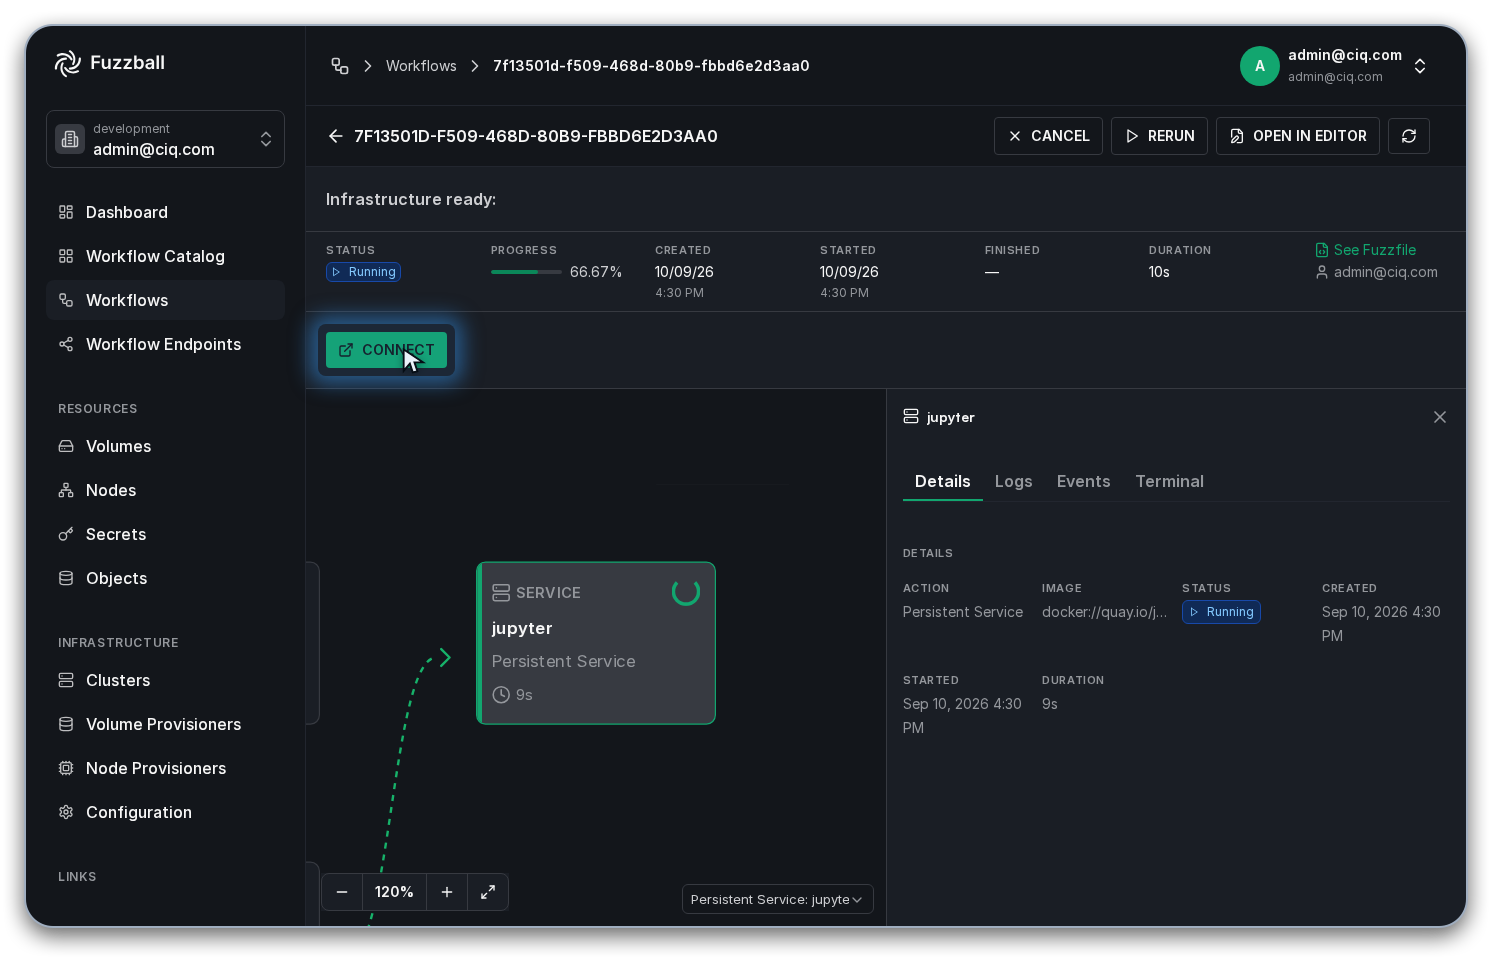Switch to the Logs tab
Image resolution: width=1492 pixels, height=960 pixels.
(x=1013, y=481)
